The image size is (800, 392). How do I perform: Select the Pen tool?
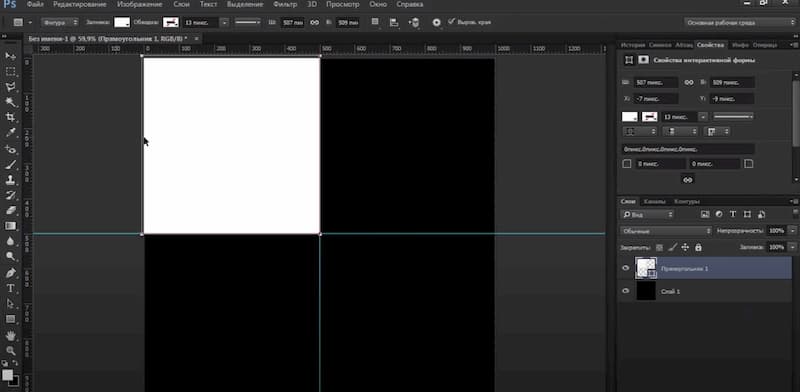point(10,273)
